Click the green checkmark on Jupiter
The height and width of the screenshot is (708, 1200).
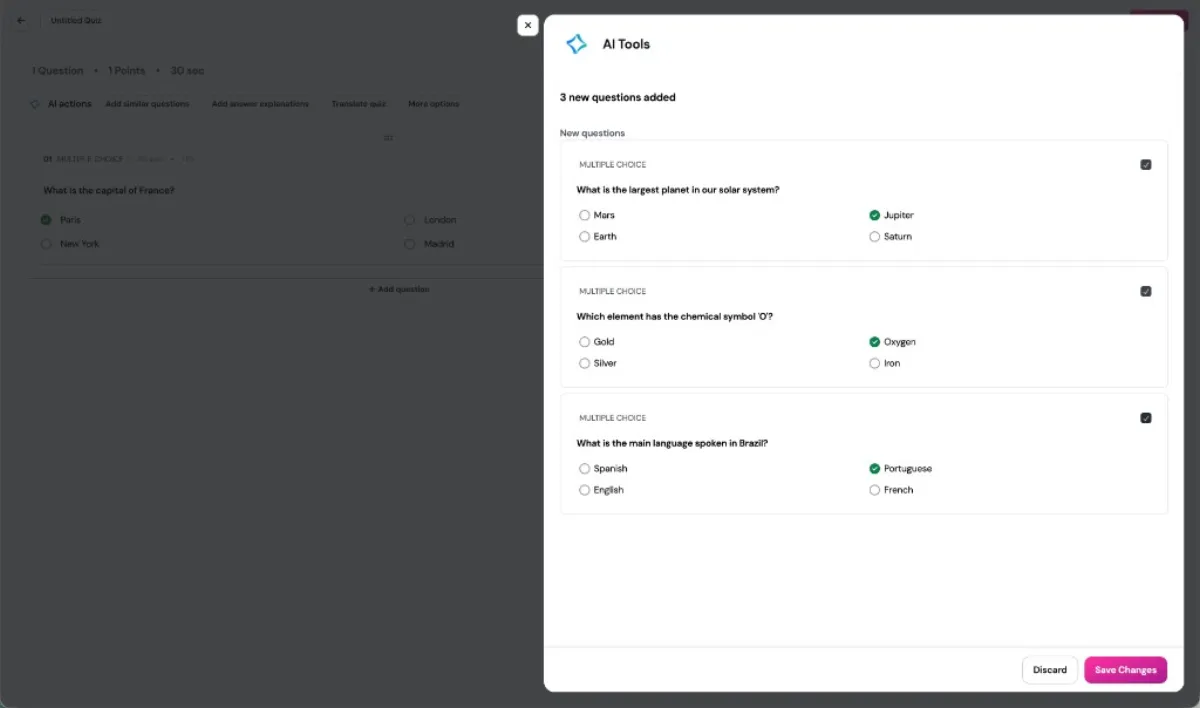pos(875,215)
